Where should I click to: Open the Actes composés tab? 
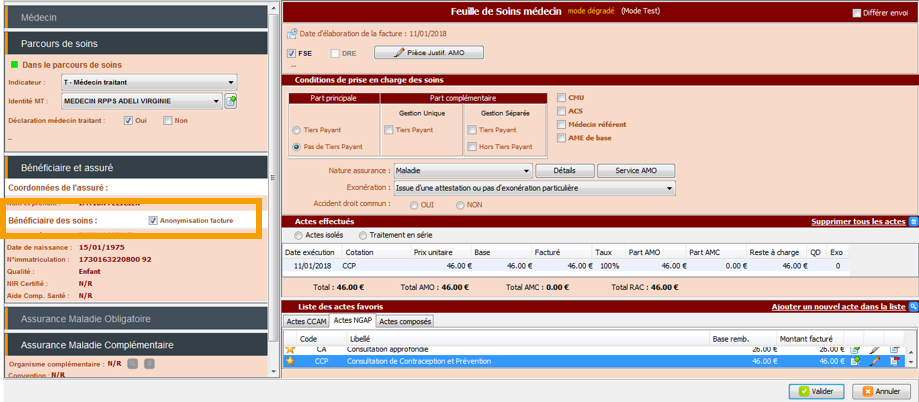405,322
